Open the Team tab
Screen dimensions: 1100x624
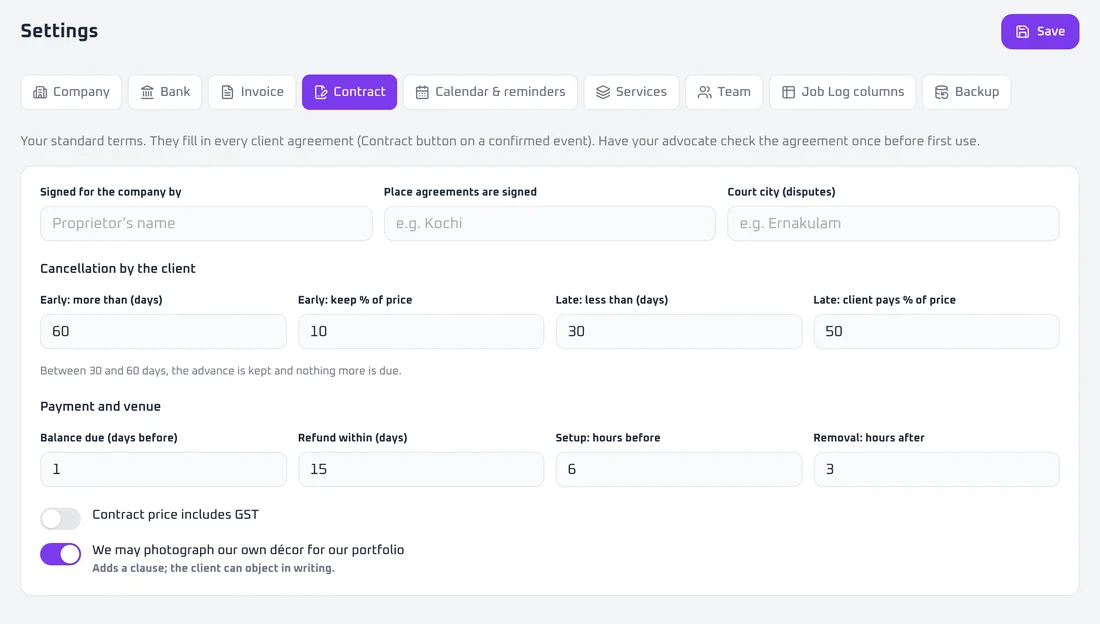point(724,92)
